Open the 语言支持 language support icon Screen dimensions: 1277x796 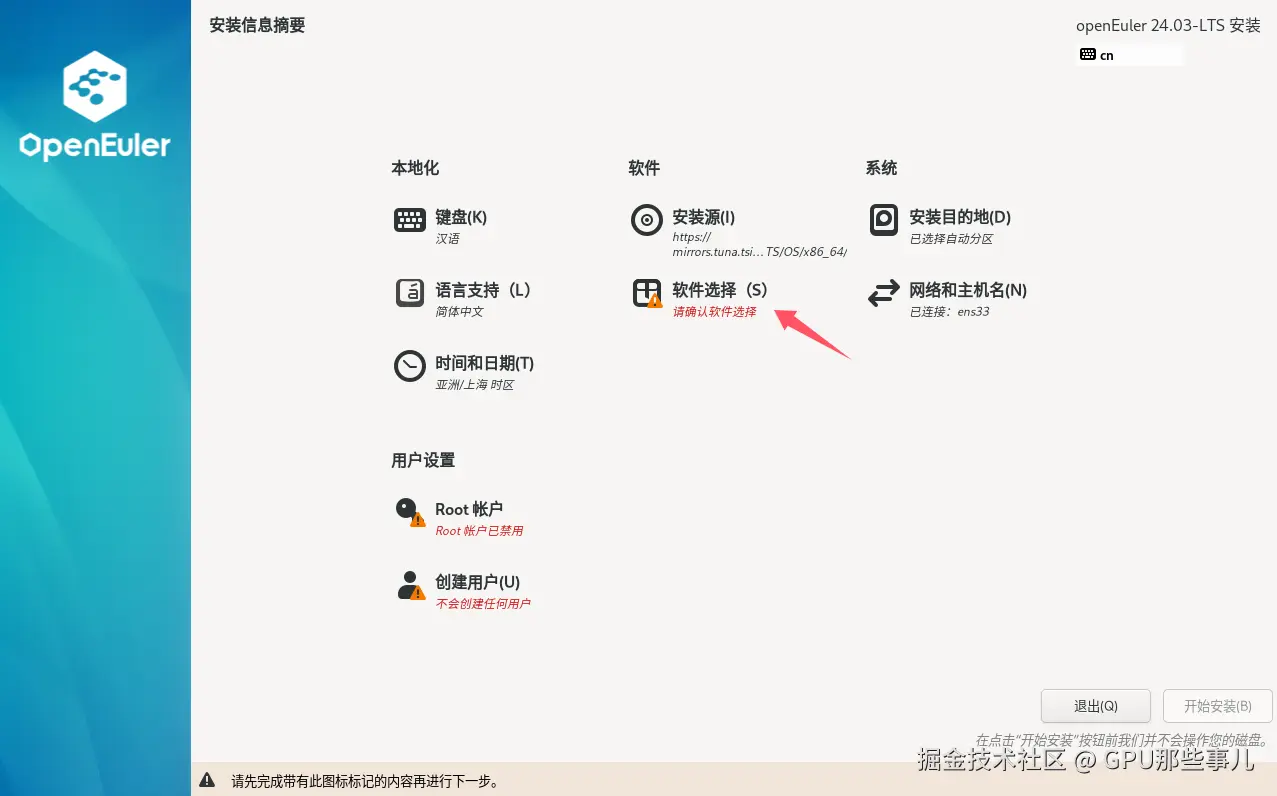click(409, 292)
